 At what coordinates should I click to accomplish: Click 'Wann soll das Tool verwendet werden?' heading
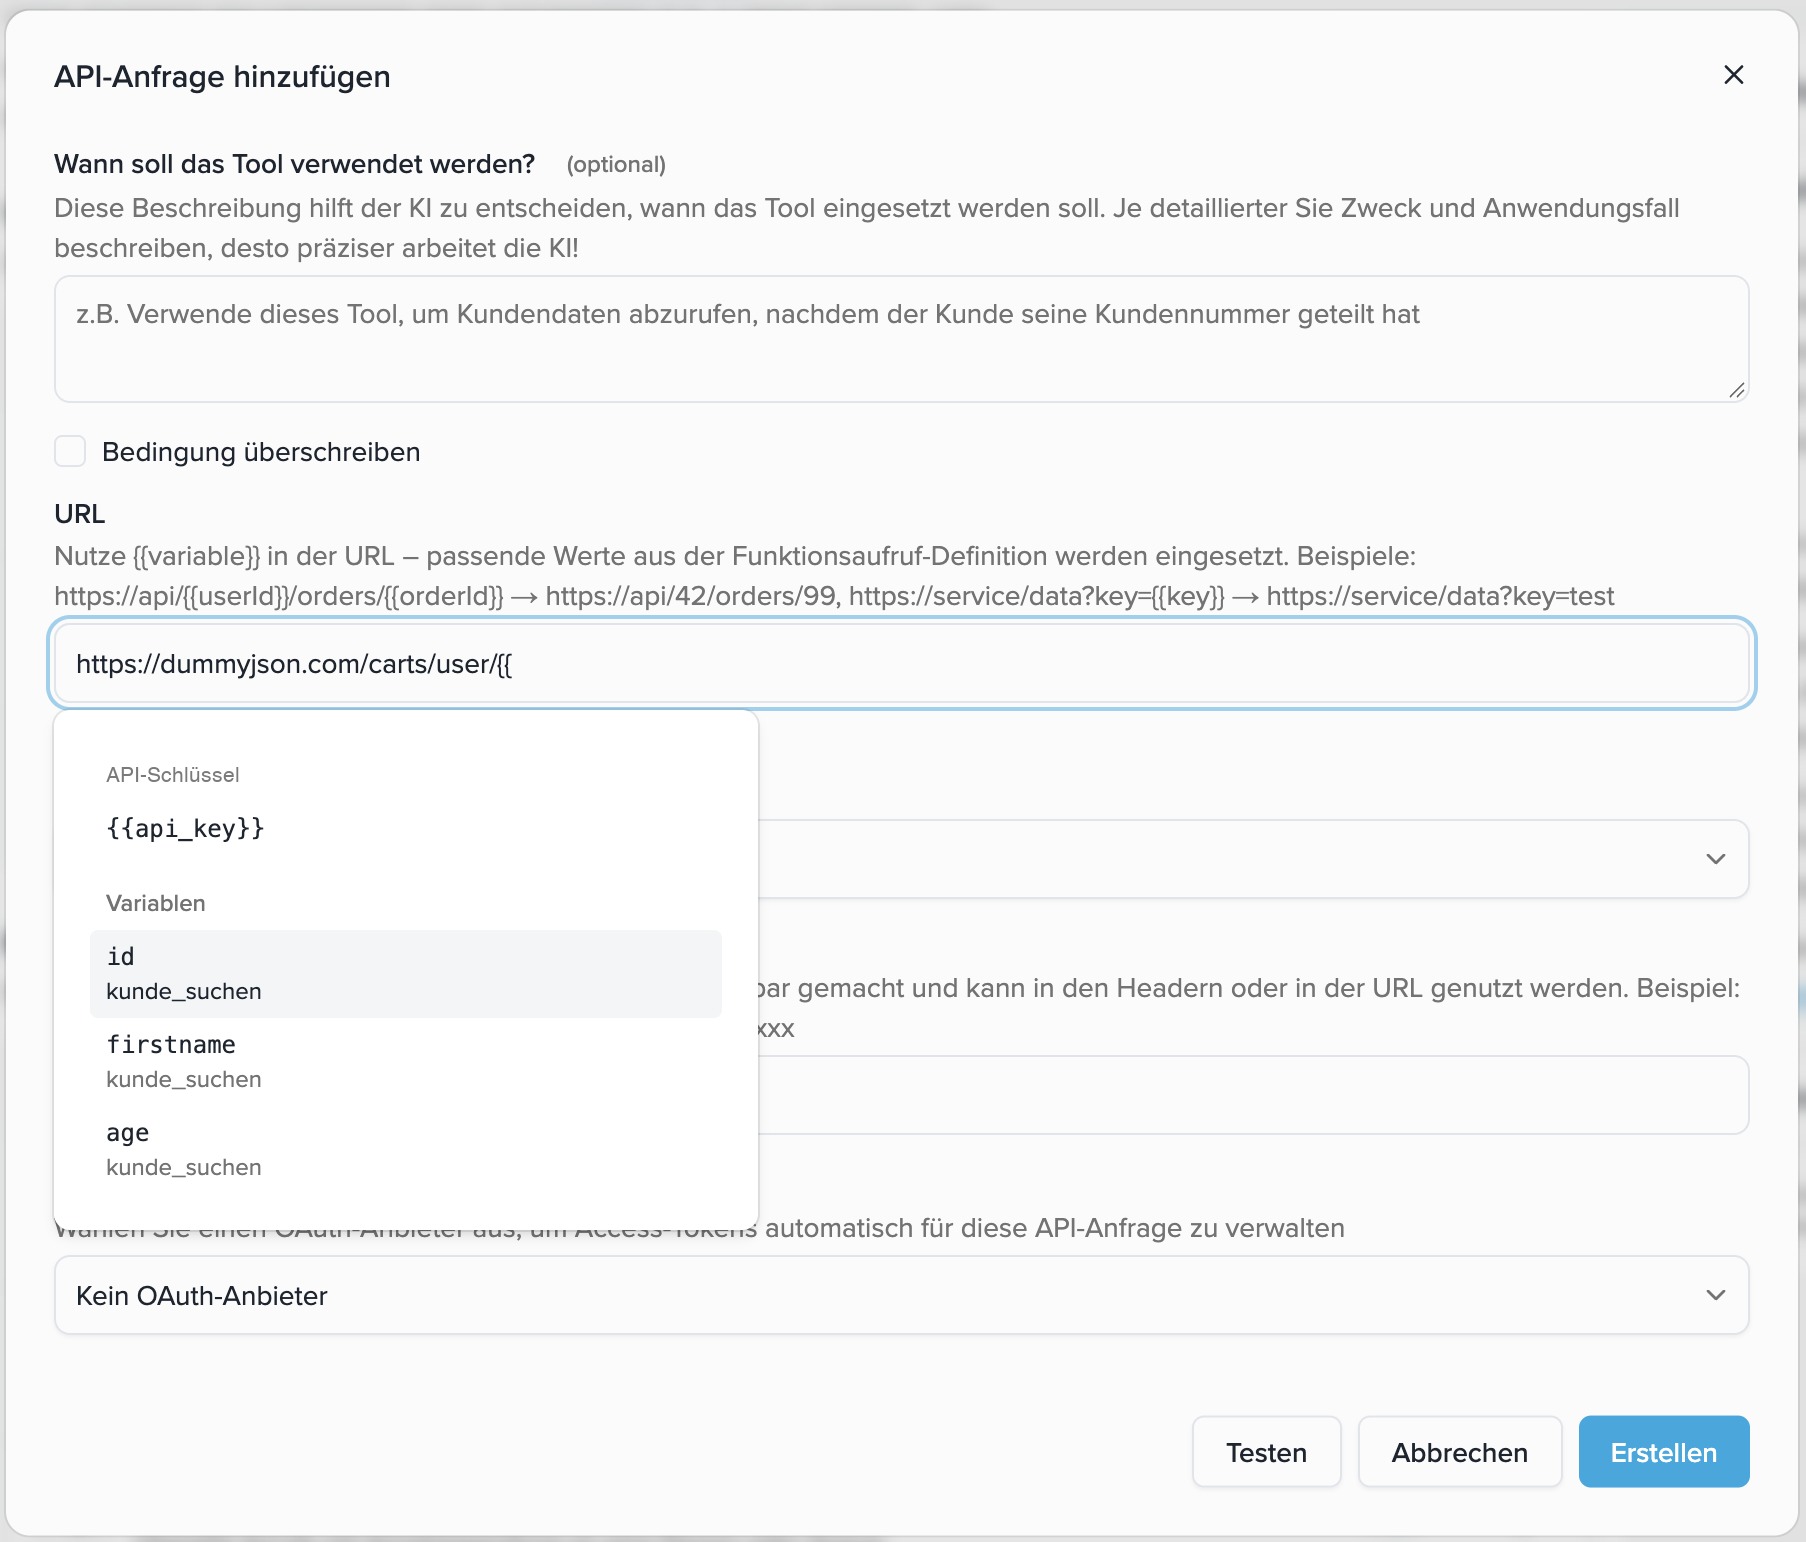[x=295, y=164]
